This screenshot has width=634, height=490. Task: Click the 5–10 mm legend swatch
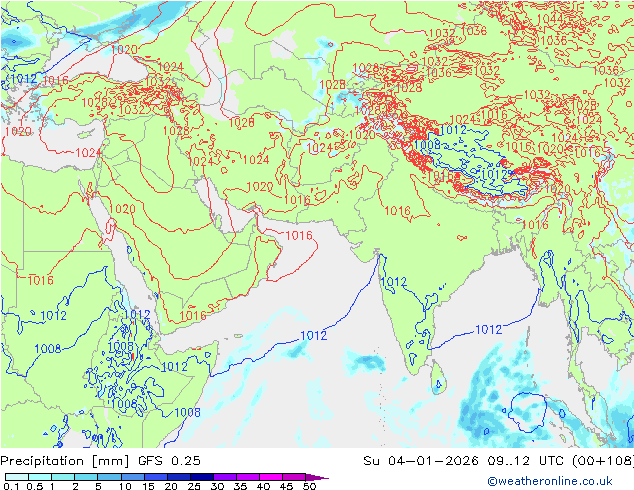[109, 477]
